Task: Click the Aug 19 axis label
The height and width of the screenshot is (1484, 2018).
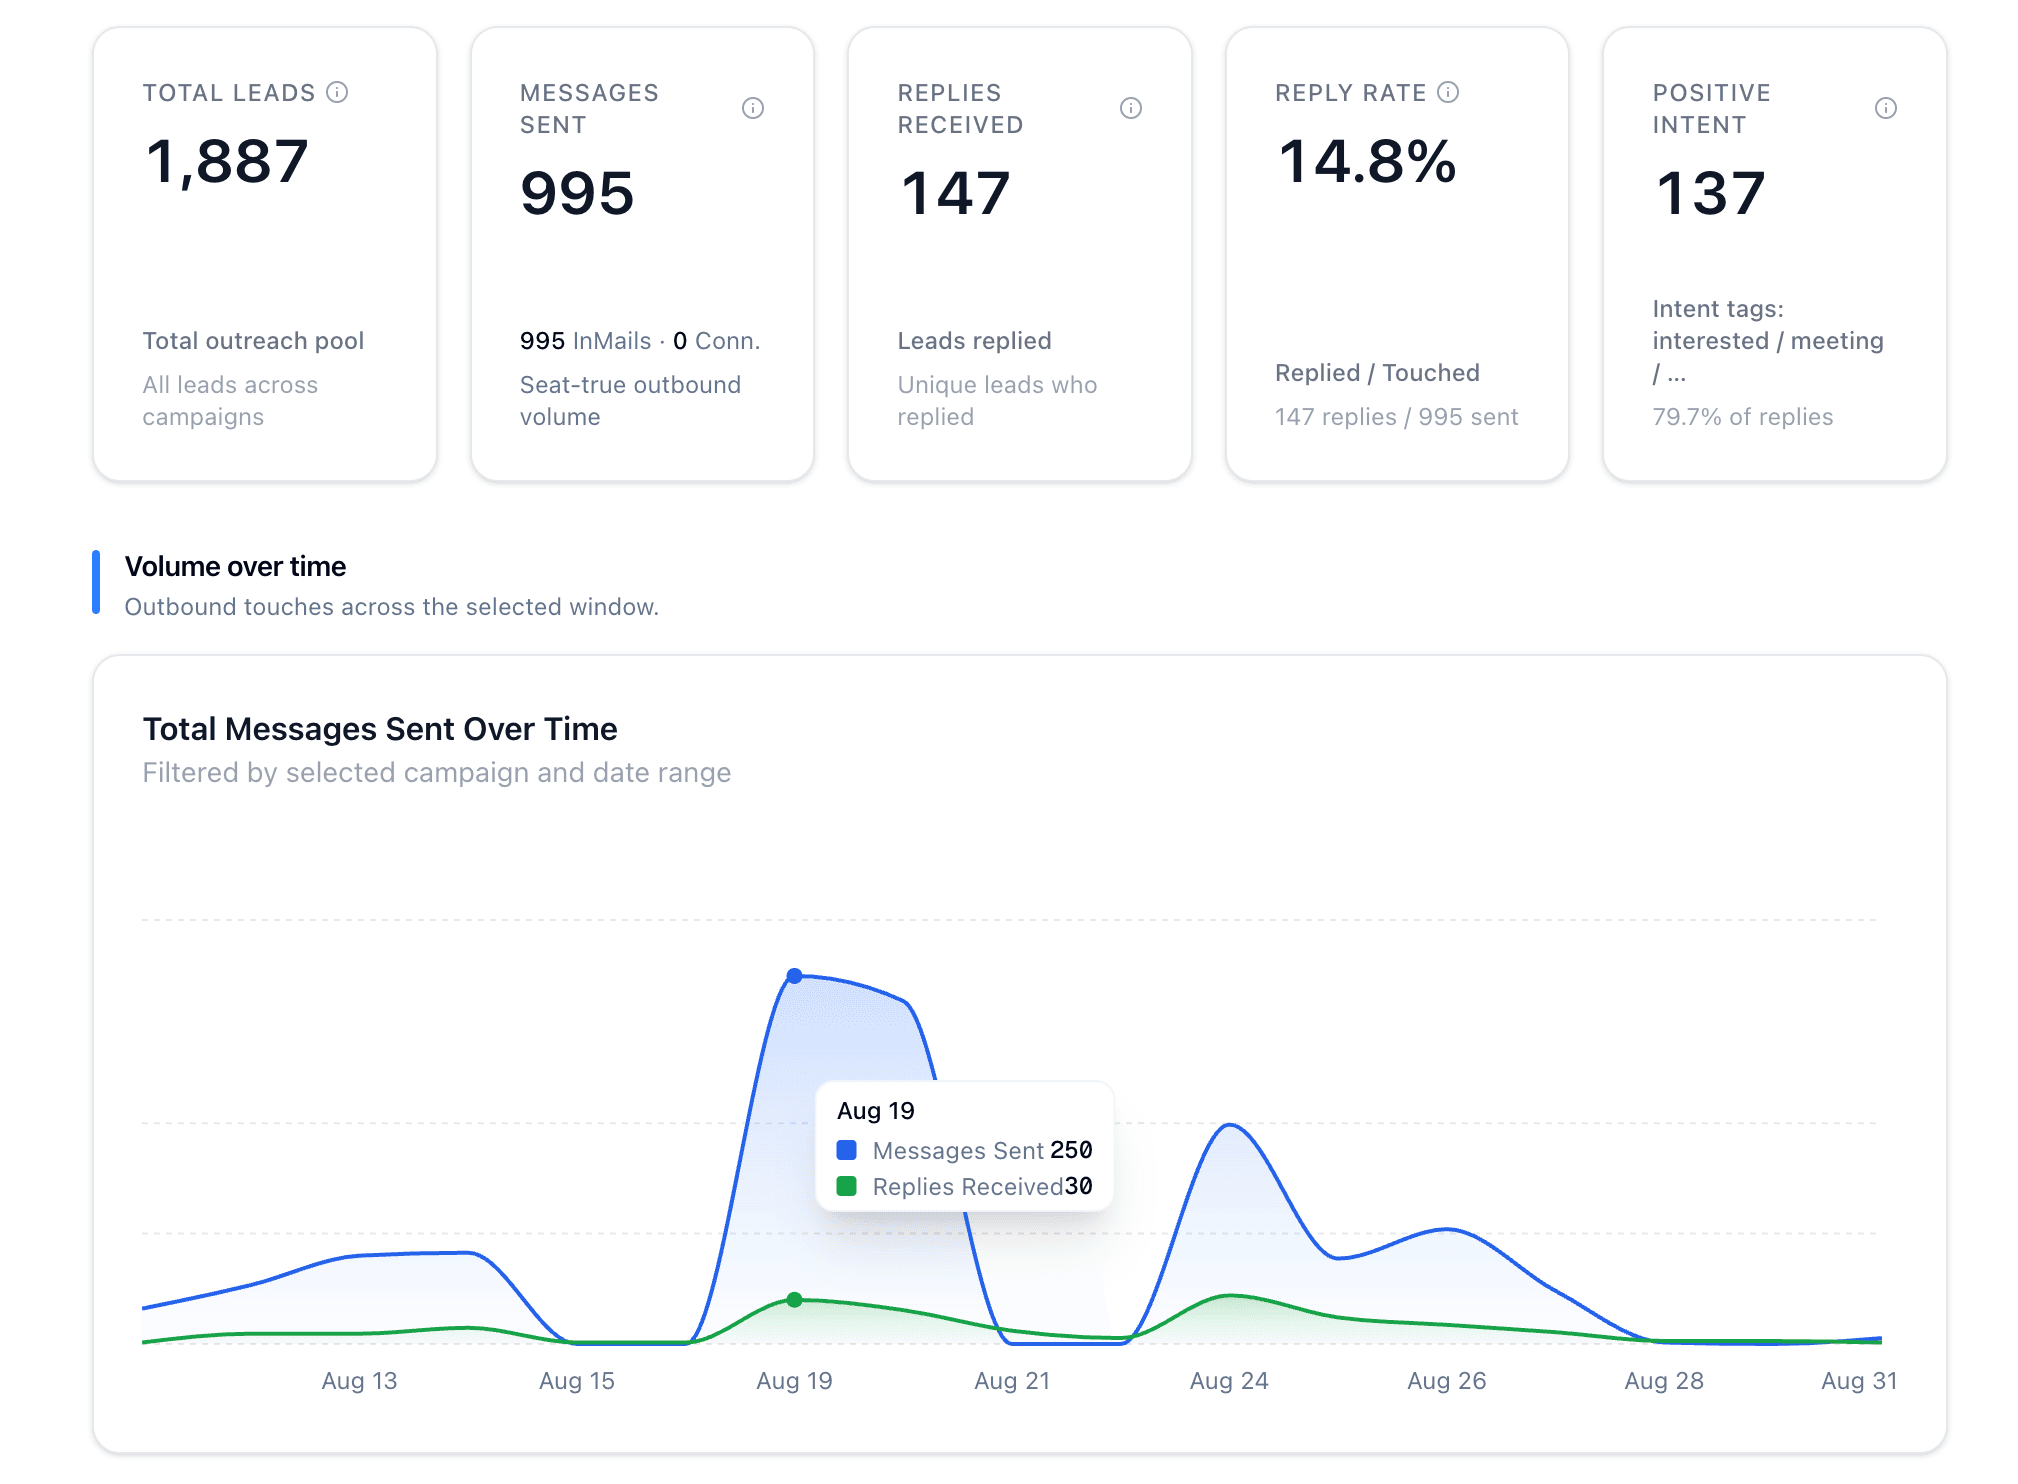Action: [794, 1381]
